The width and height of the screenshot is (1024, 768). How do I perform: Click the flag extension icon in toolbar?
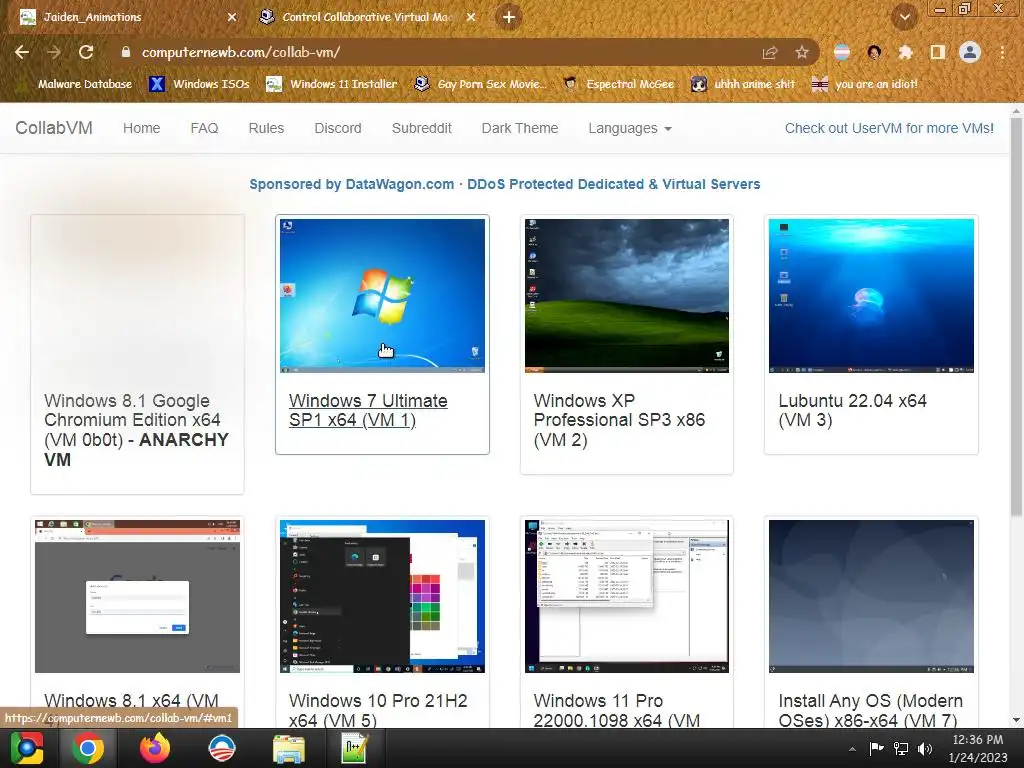tap(842, 52)
